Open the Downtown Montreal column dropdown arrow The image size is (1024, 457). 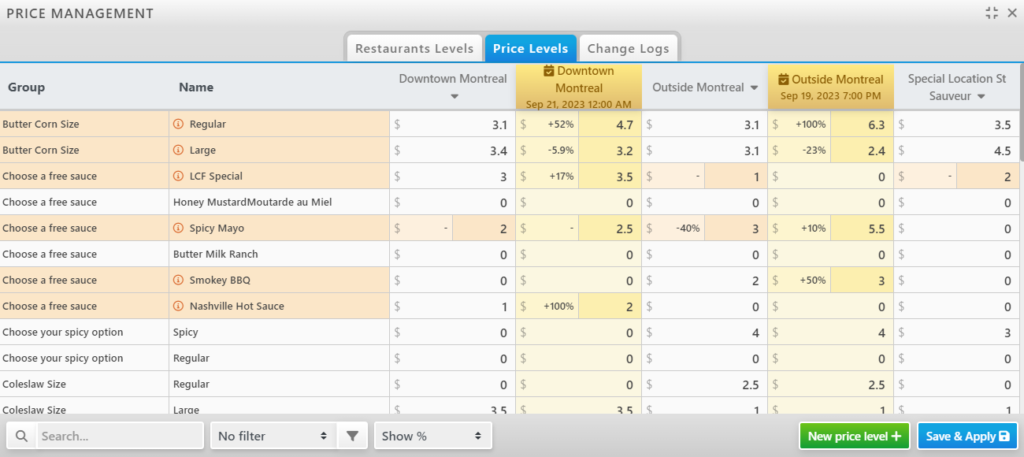click(x=454, y=97)
